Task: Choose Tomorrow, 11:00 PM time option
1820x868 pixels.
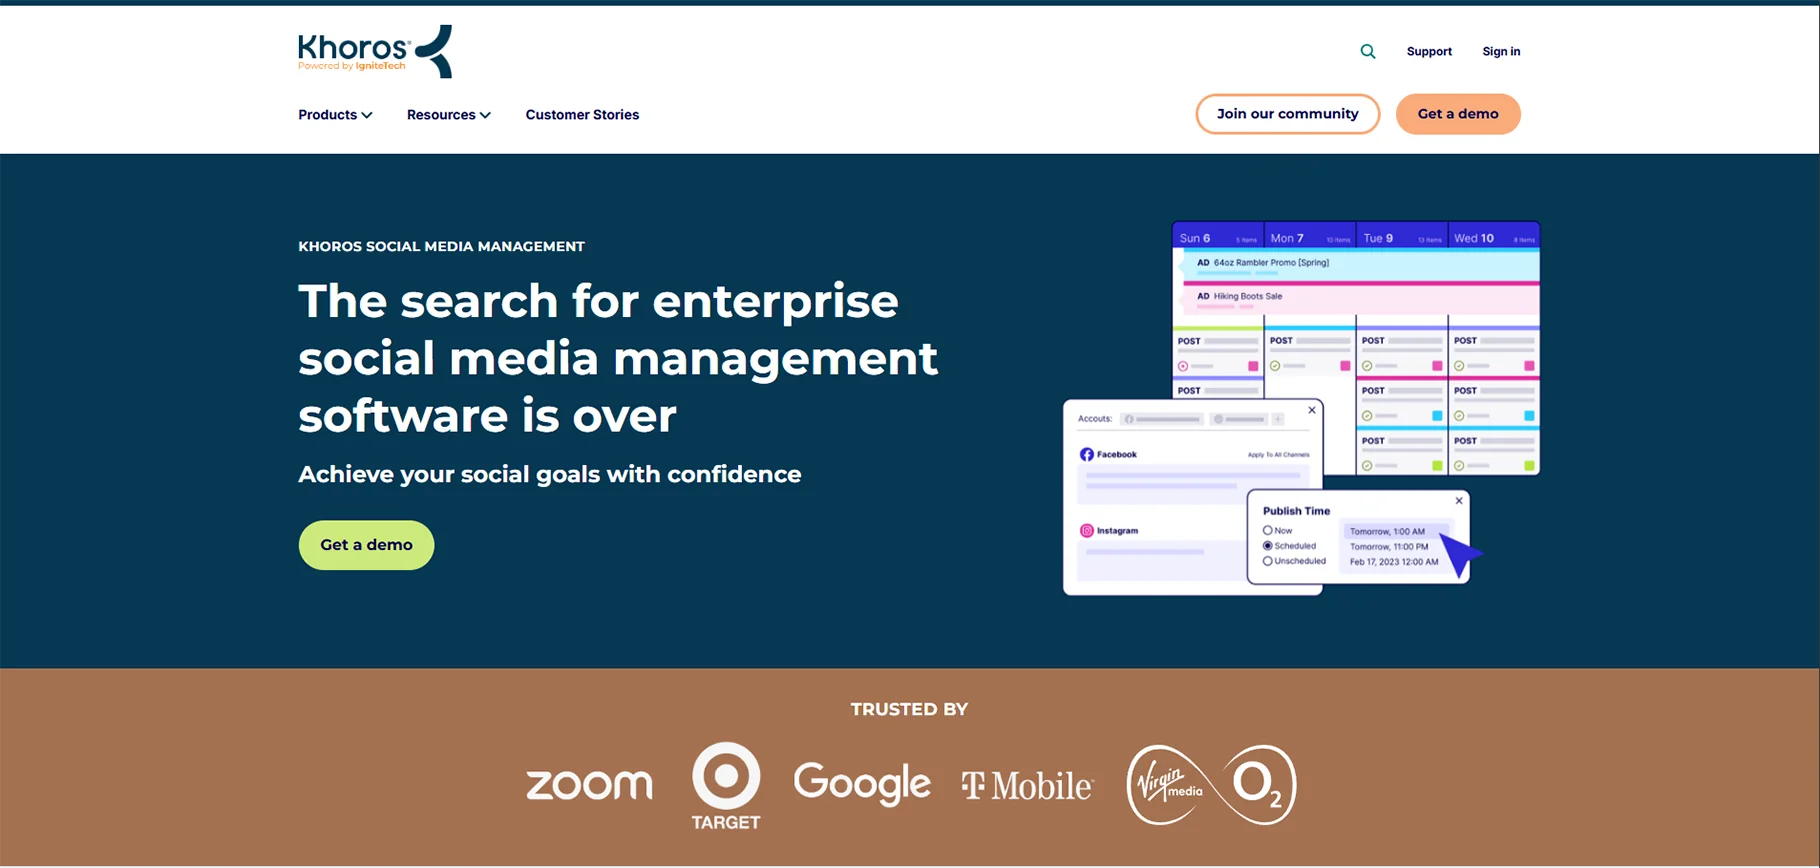Action: coord(1389,547)
